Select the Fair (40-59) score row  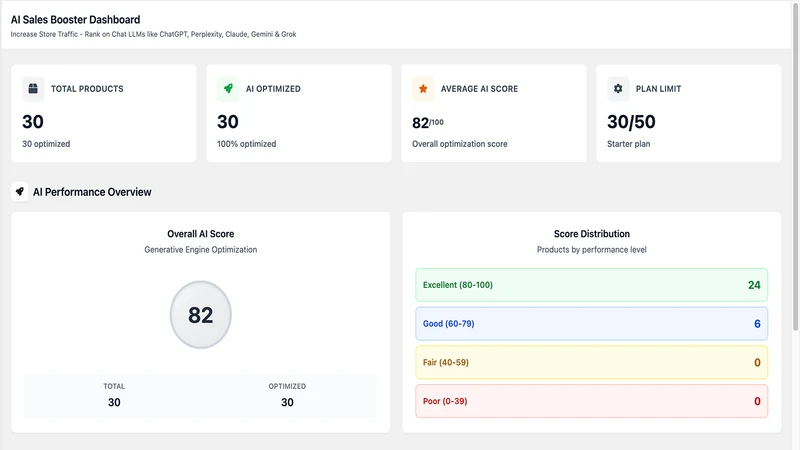tap(591, 362)
